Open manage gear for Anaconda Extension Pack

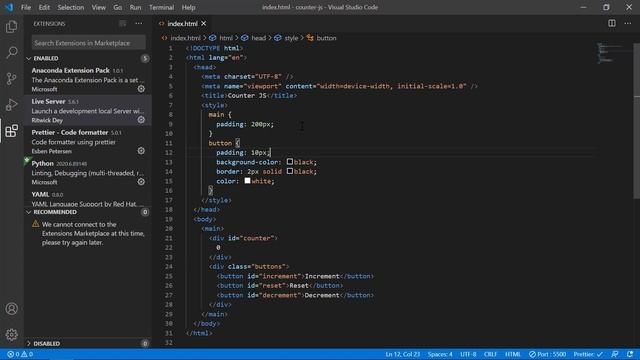pos(141,89)
